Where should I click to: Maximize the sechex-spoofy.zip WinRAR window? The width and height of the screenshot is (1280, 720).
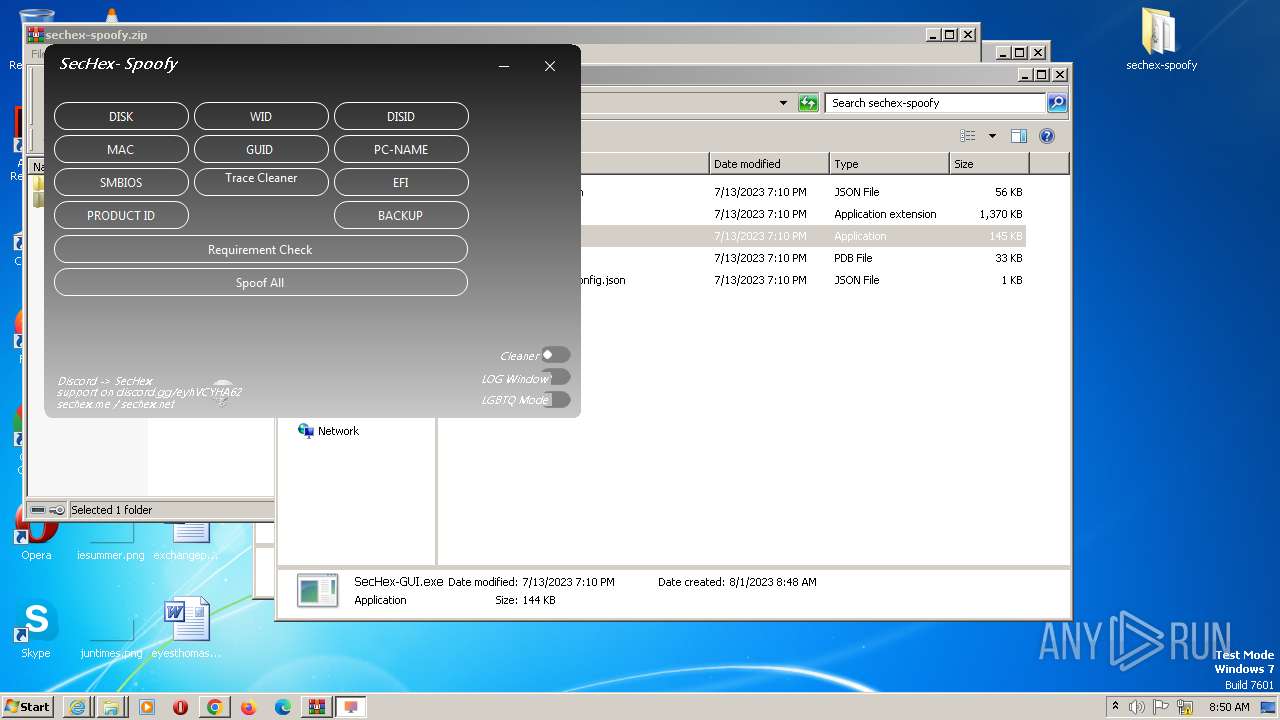click(949, 34)
